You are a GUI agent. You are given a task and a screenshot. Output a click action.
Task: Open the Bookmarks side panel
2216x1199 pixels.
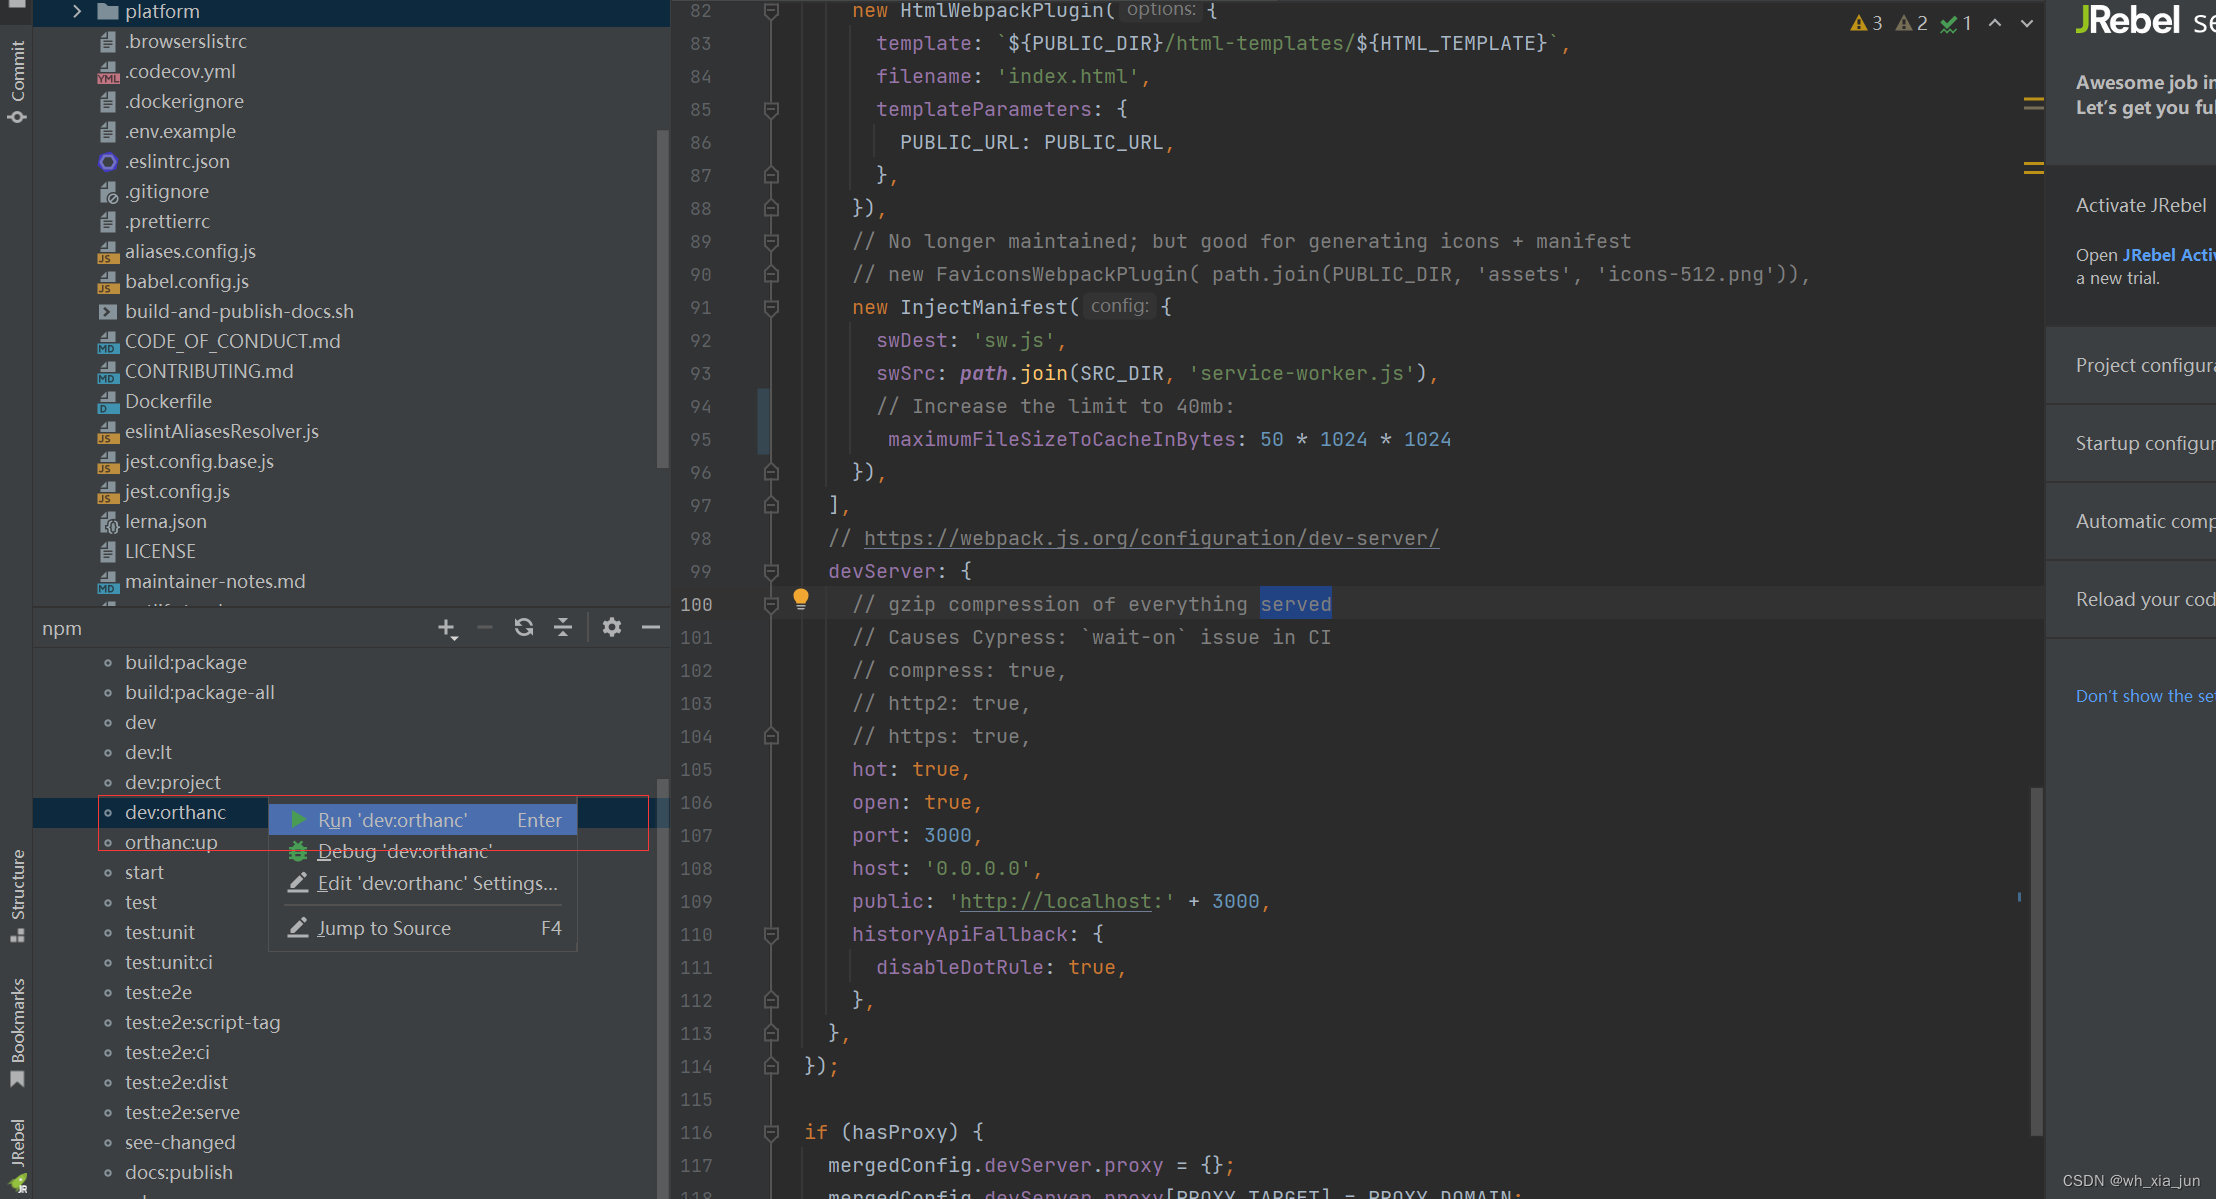(x=17, y=1030)
